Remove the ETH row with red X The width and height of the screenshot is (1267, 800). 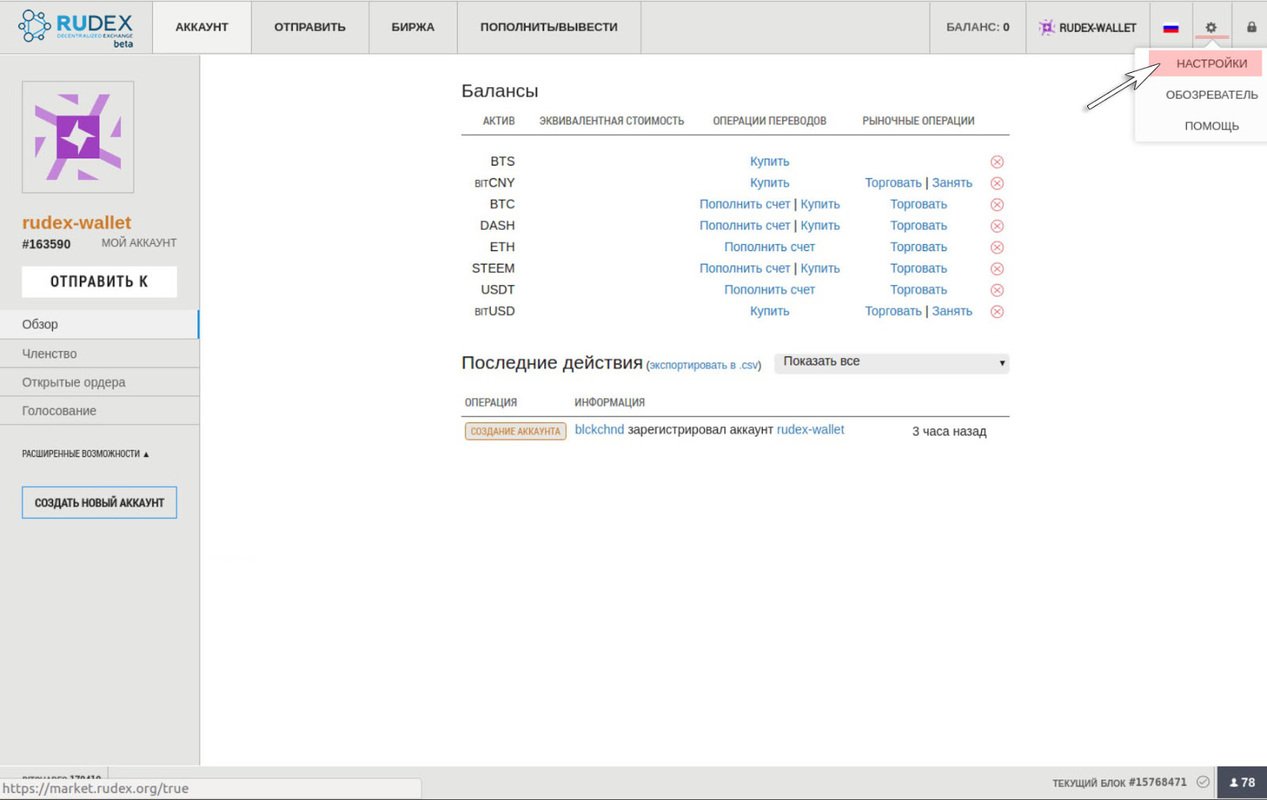coord(997,247)
